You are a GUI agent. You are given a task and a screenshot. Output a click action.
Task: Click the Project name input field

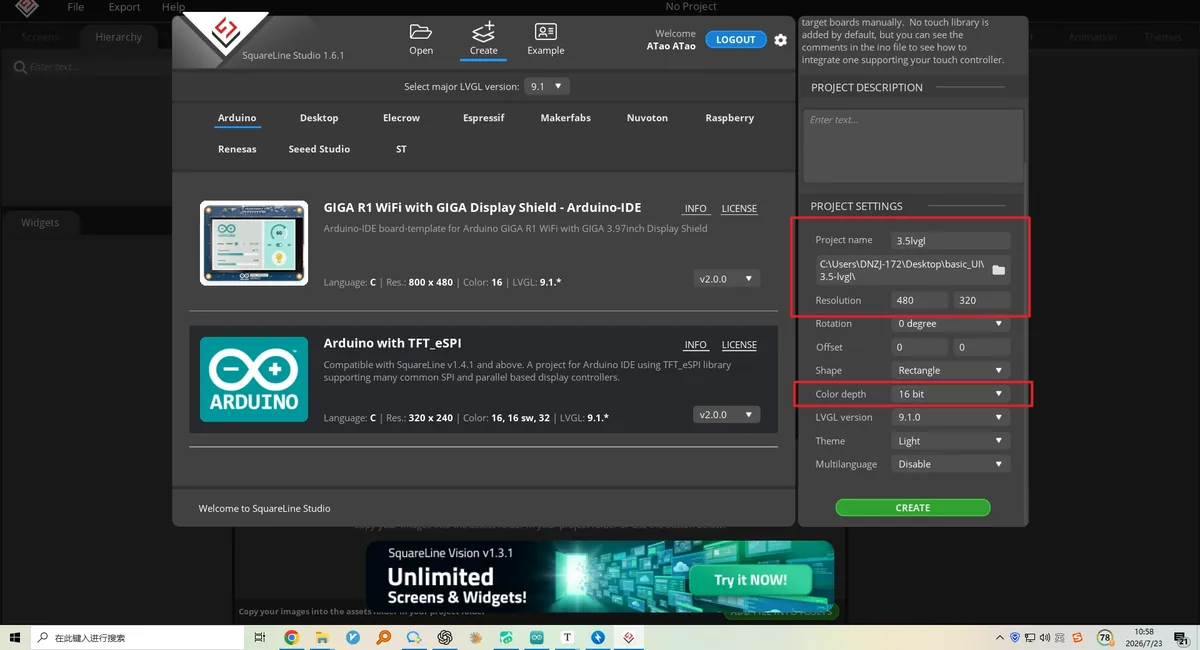950,241
